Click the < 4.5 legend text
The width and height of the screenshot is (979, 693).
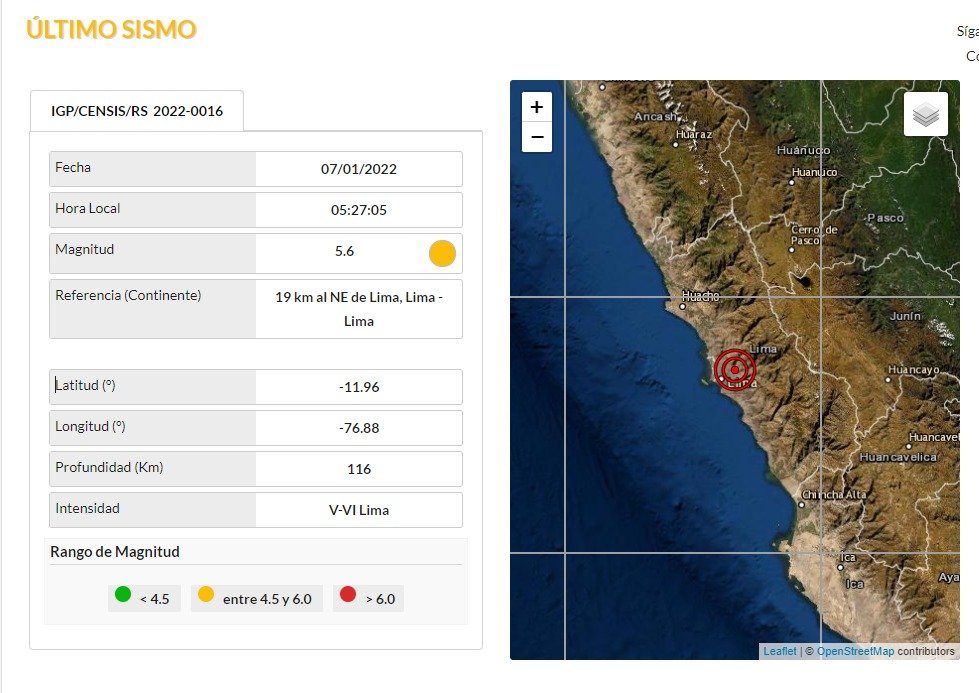155,599
